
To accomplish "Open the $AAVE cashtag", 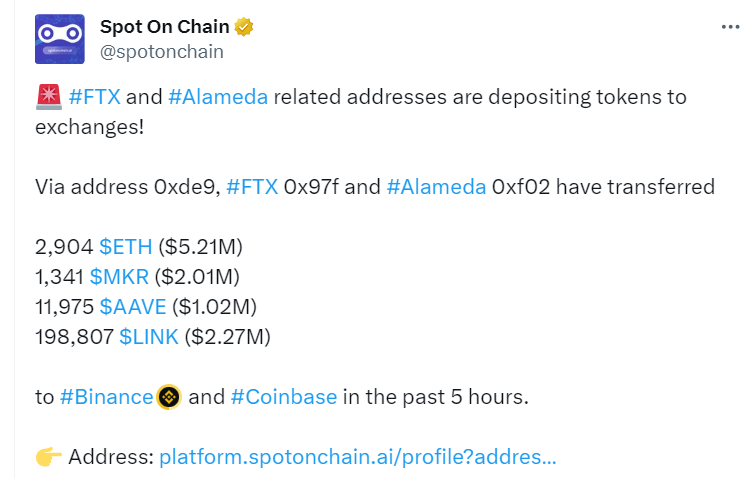I will pos(133,307).
